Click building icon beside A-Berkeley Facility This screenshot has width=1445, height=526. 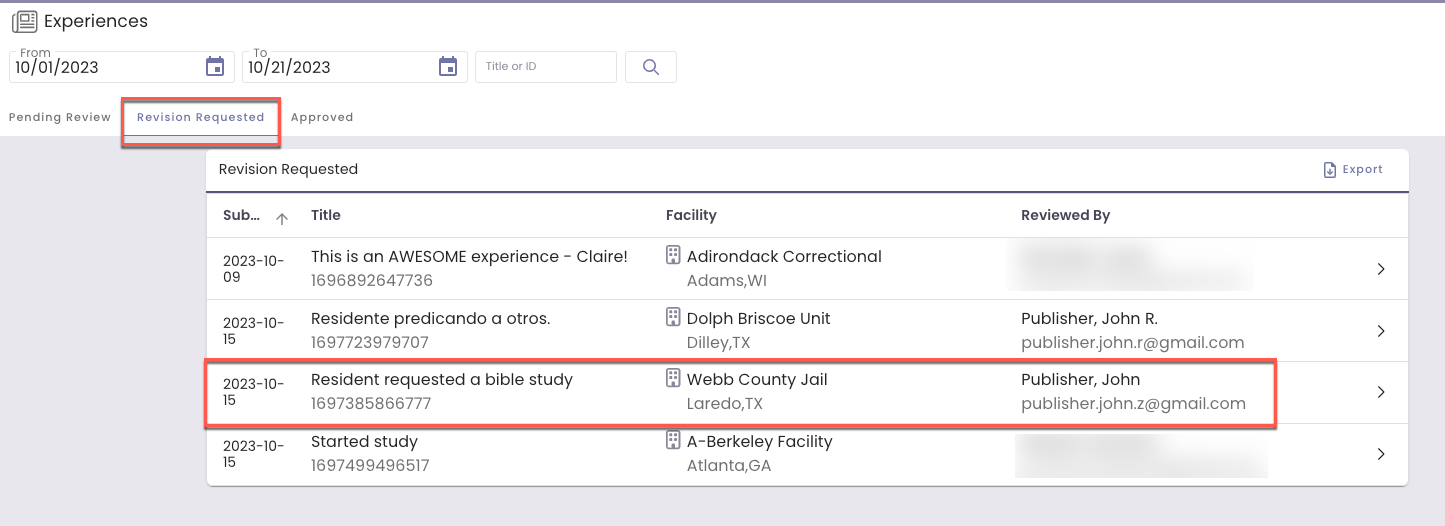coord(673,441)
